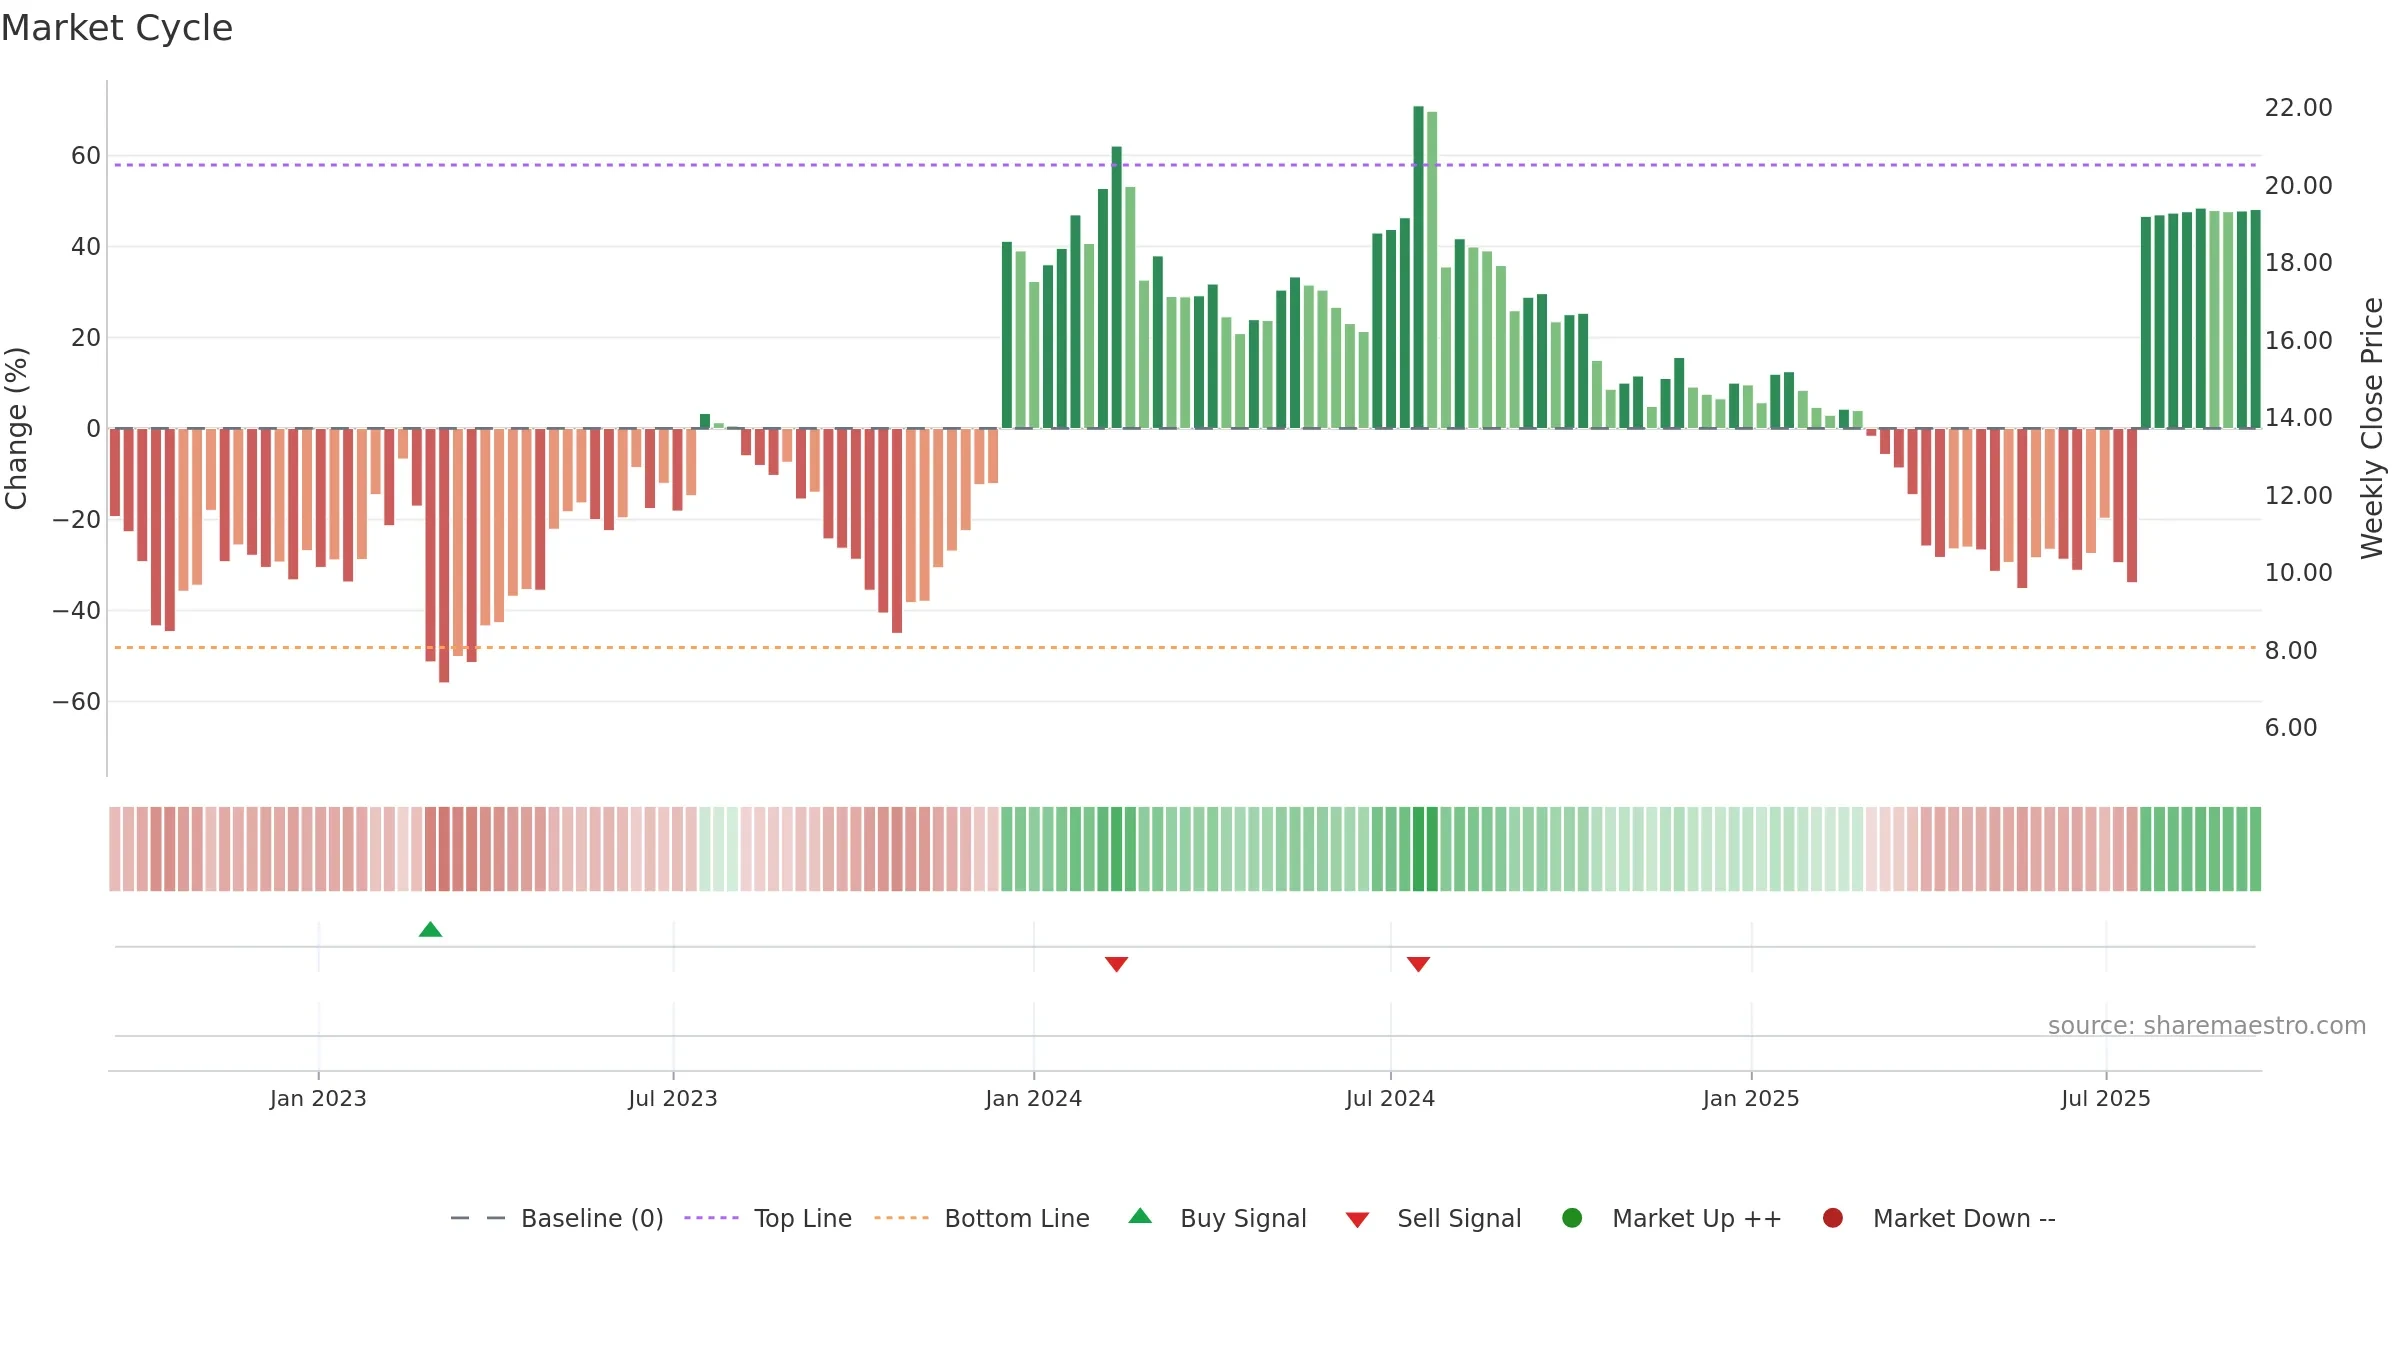2400x1350 pixels.
Task: Click the Jul 2023 axis label
Action: [x=673, y=1099]
